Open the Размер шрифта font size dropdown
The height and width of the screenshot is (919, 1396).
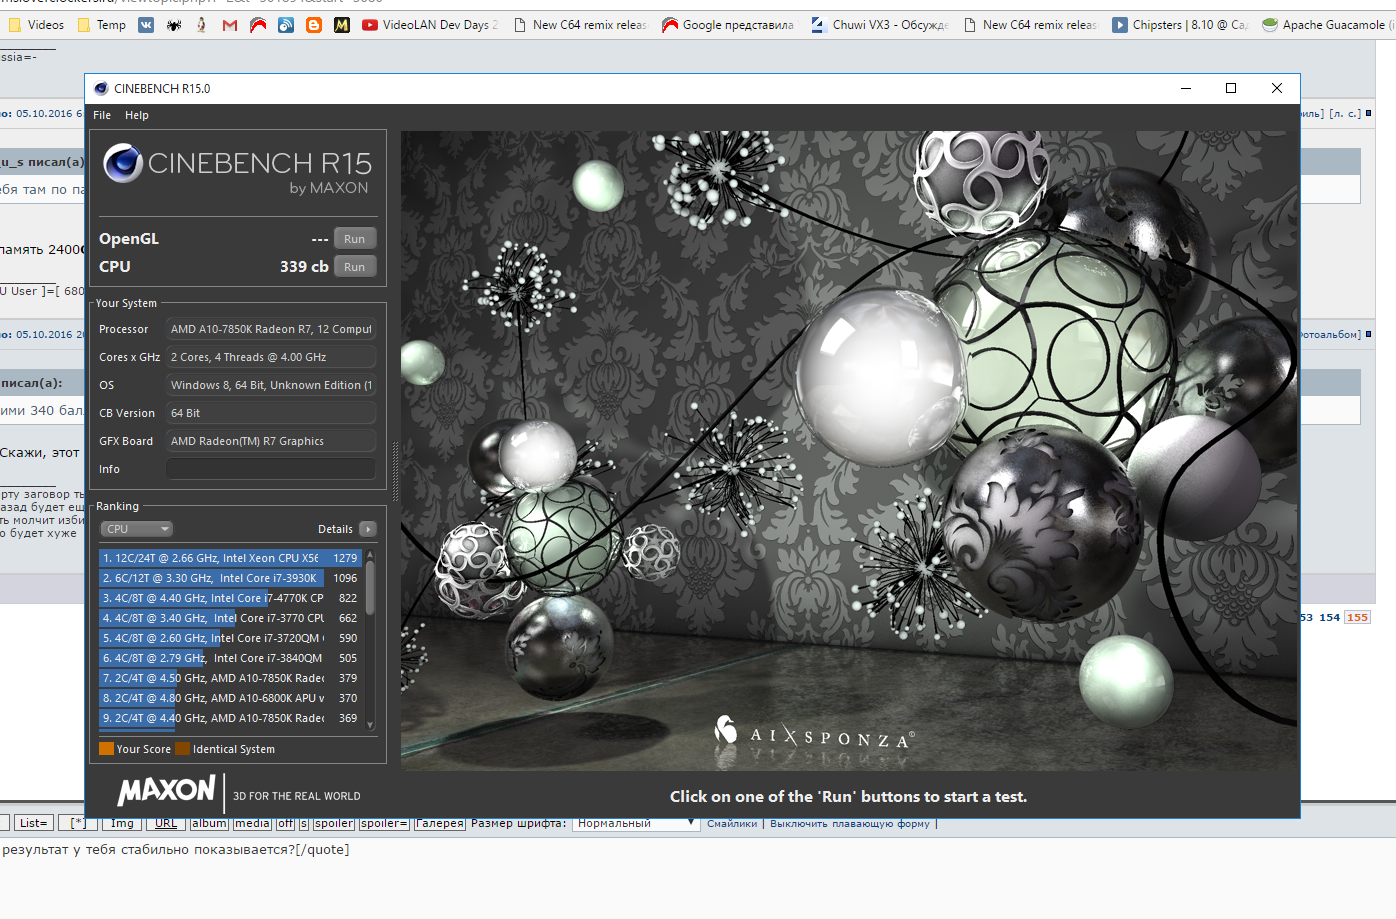coord(635,824)
